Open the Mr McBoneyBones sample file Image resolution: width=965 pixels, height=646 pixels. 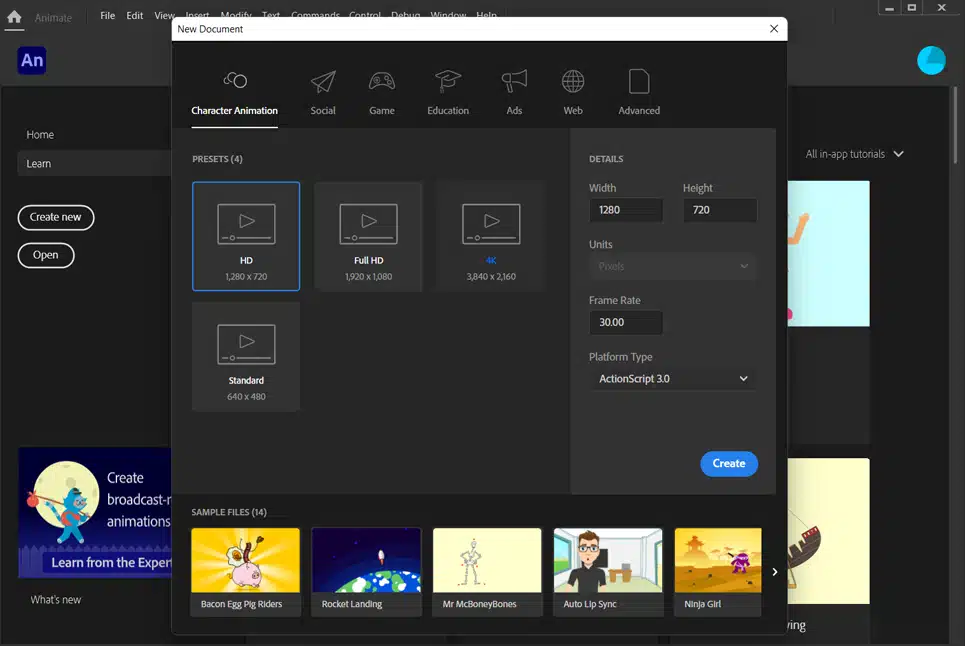tap(487, 572)
